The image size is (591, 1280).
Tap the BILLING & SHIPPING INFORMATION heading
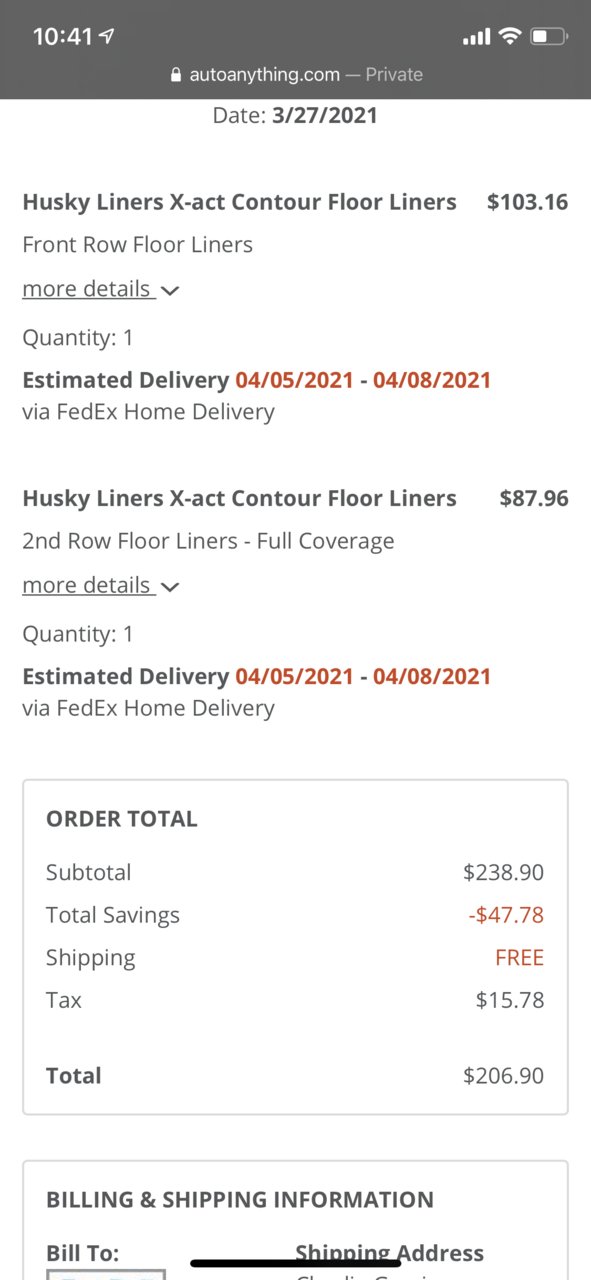coord(240,1199)
